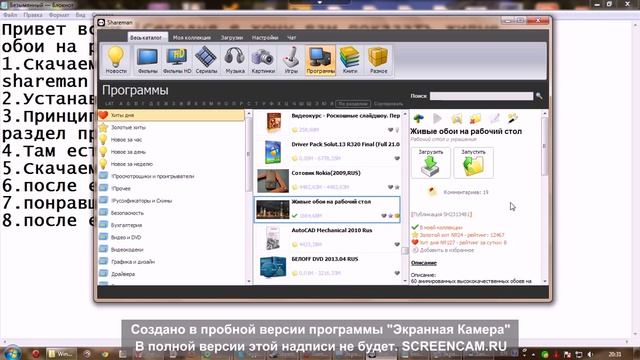Open the Фильмы HD category
The width and height of the screenshot is (640, 360).
(177, 60)
